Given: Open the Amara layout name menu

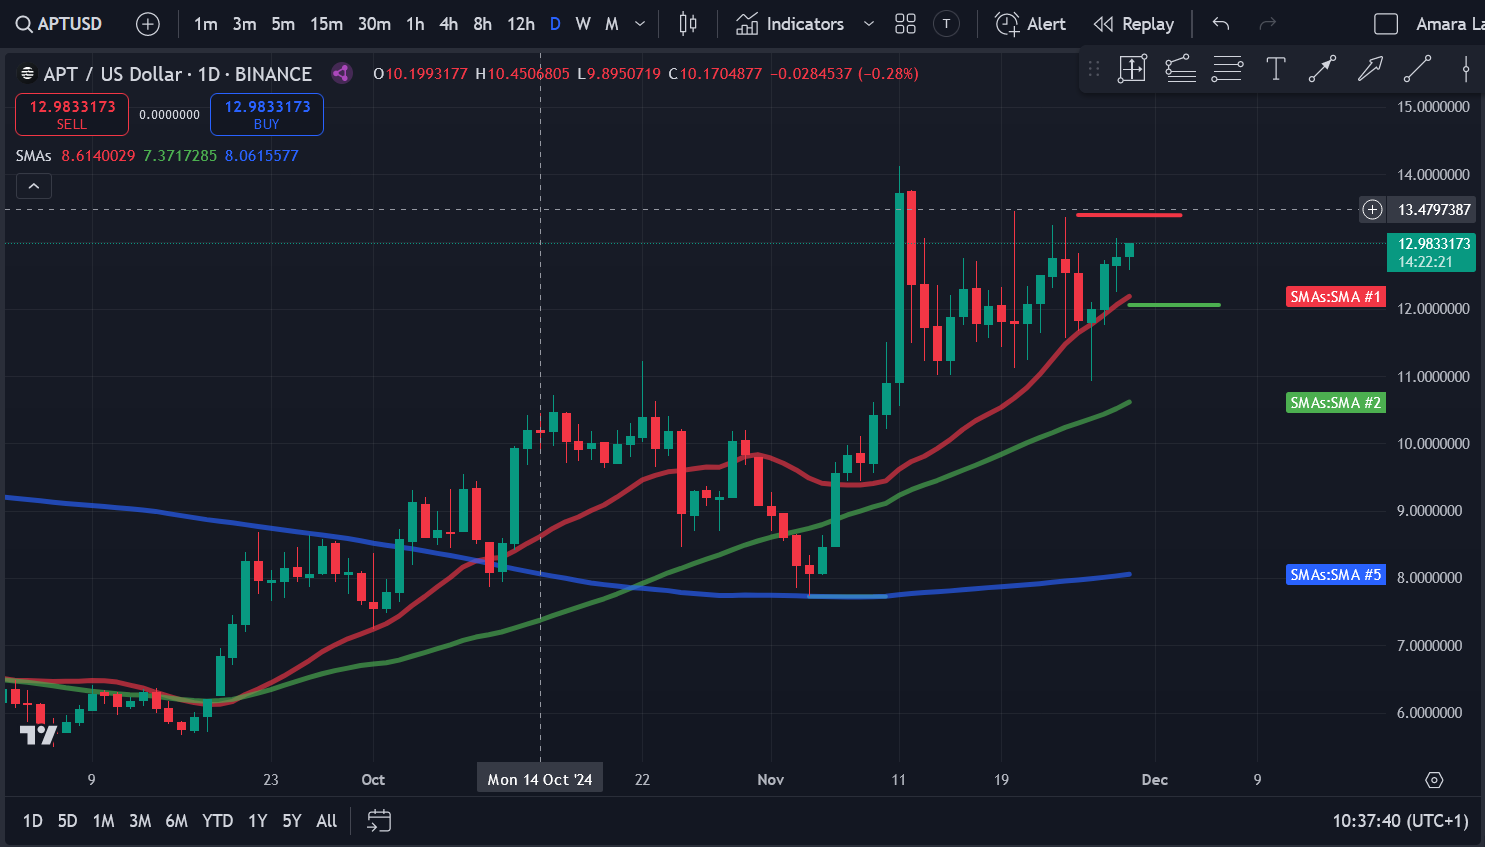Looking at the screenshot, I should [x=1449, y=24].
